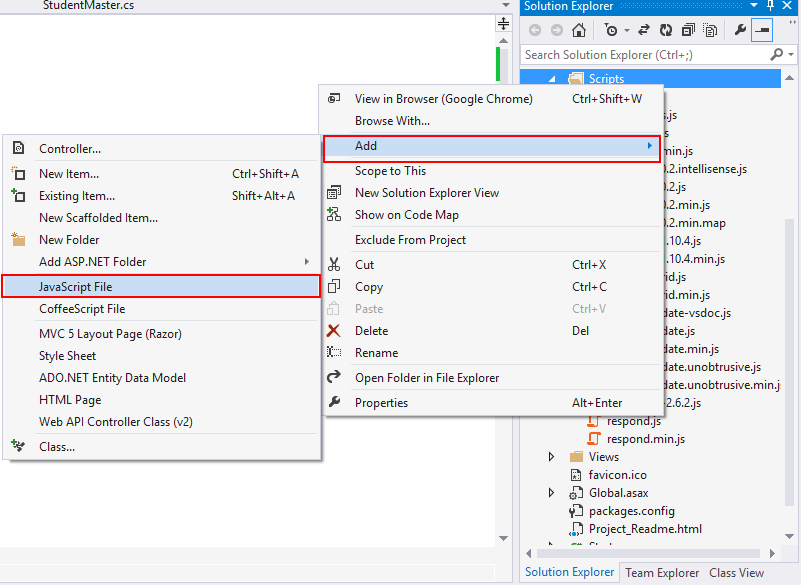
Task: Open the Pending Changes Filter clock icon
Action: coord(611,30)
